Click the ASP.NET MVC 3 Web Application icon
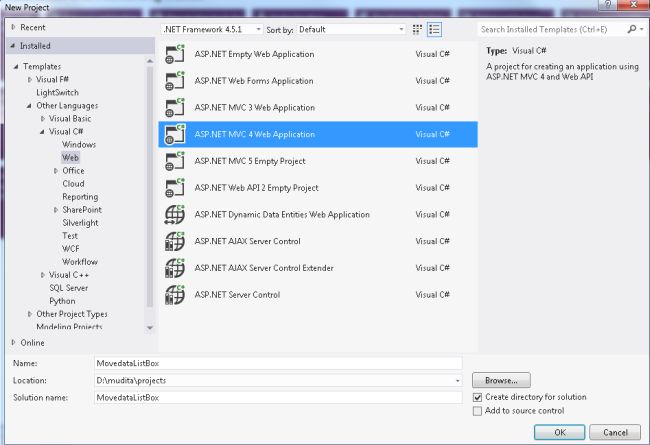 click(175, 107)
